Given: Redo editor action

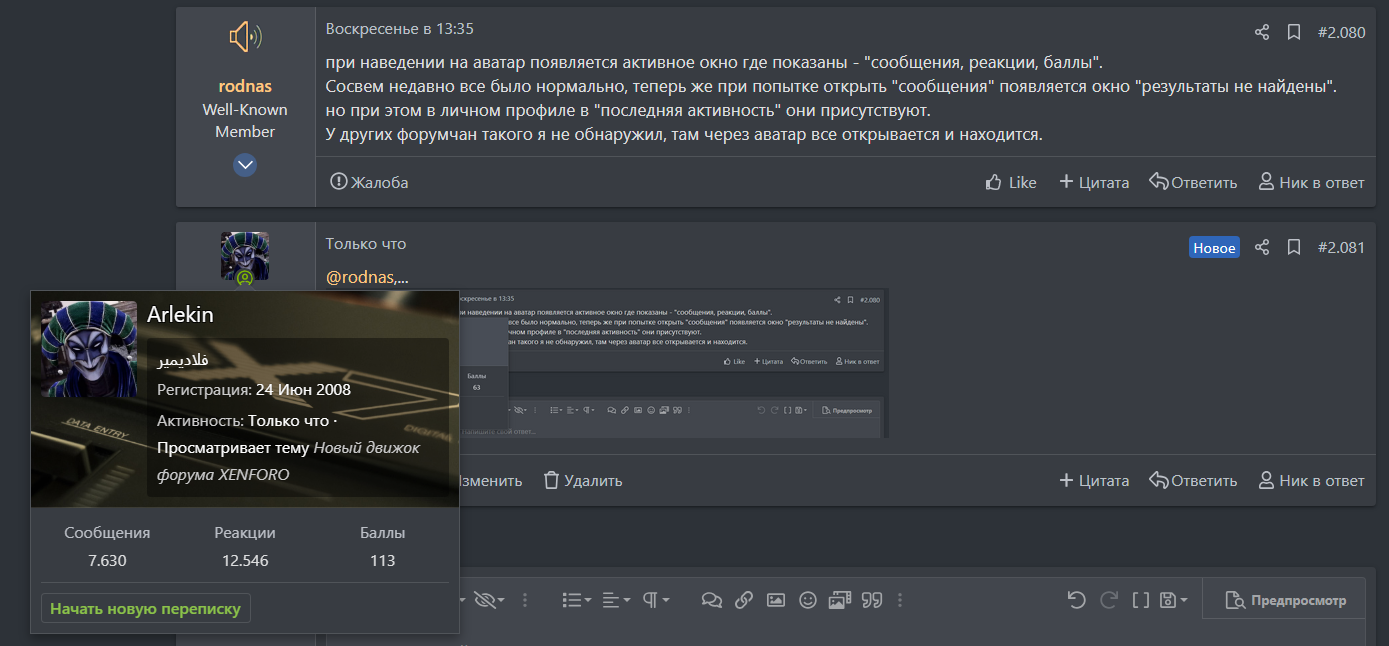Looking at the screenshot, I should point(1108,600).
